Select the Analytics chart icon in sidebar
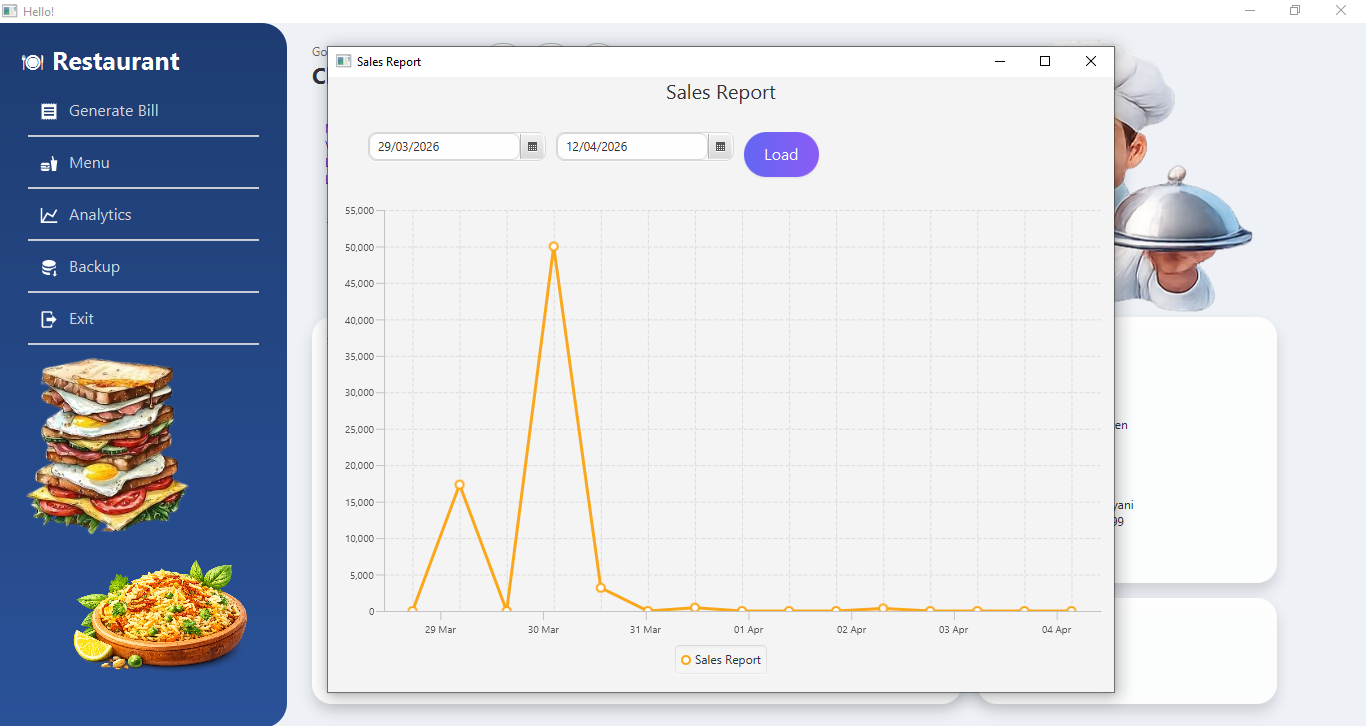Screen dimensions: 1366x726 (48, 215)
